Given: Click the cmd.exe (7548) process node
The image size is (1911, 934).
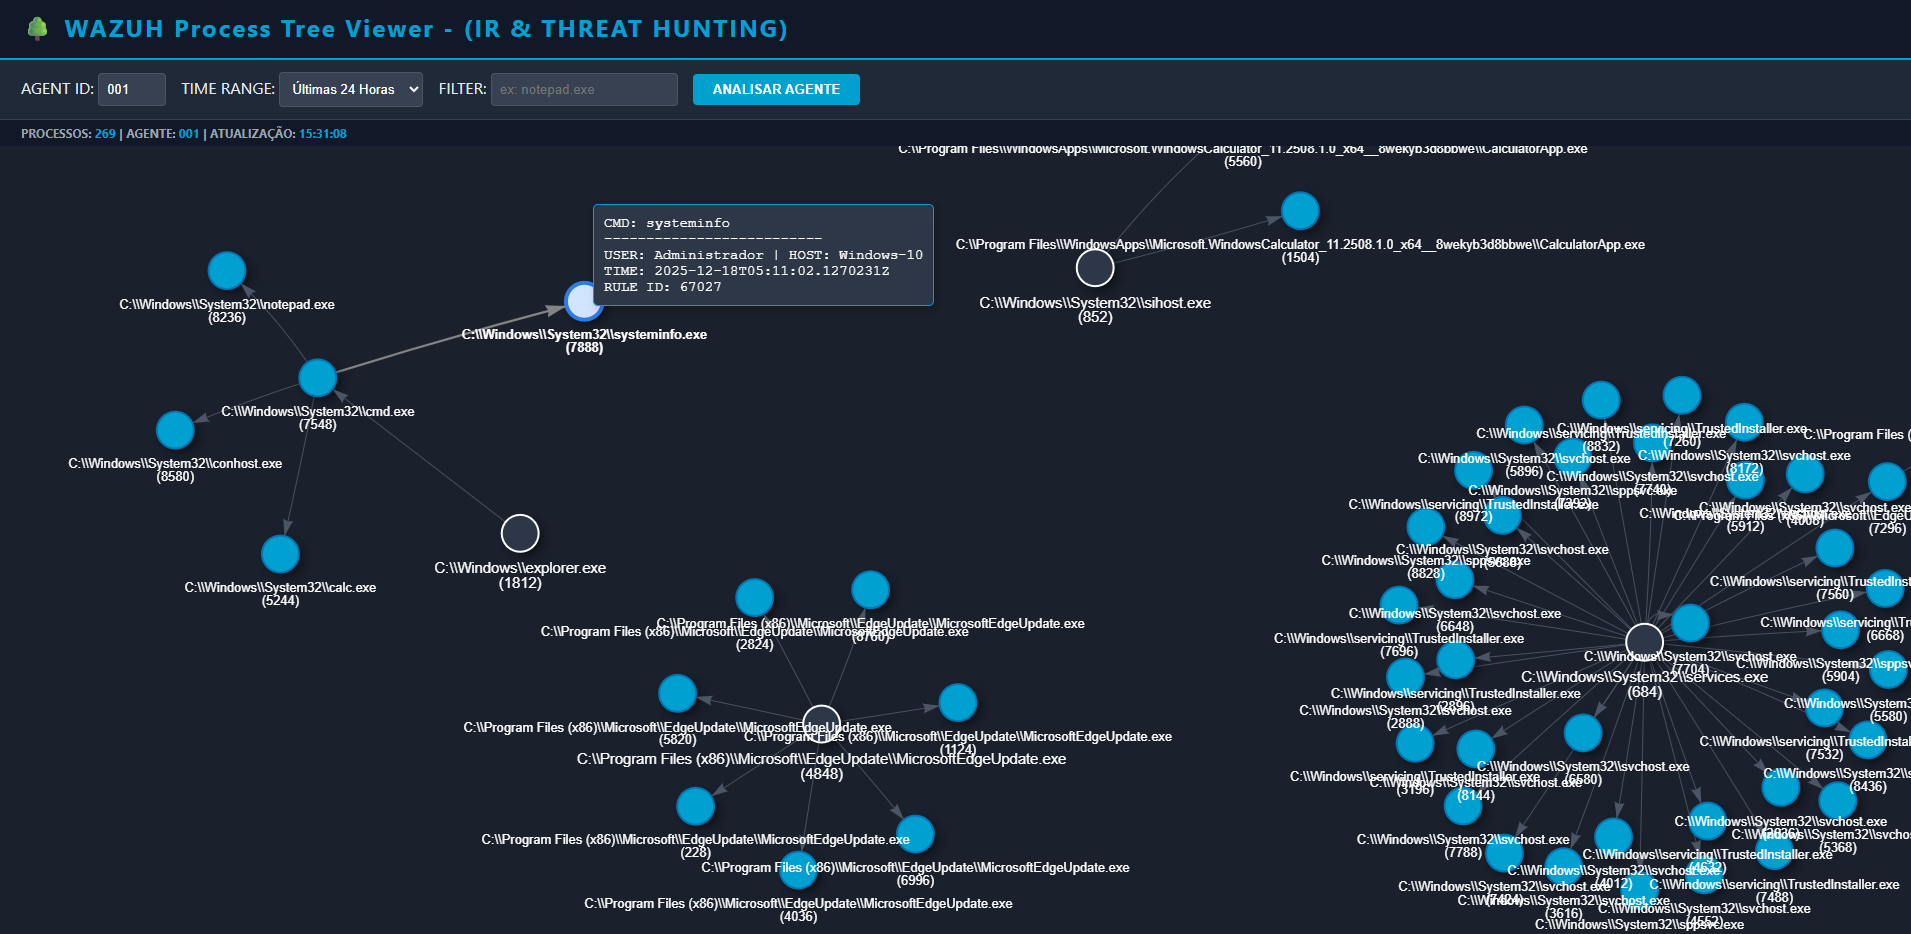Looking at the screenshot, I should [318, 377].
